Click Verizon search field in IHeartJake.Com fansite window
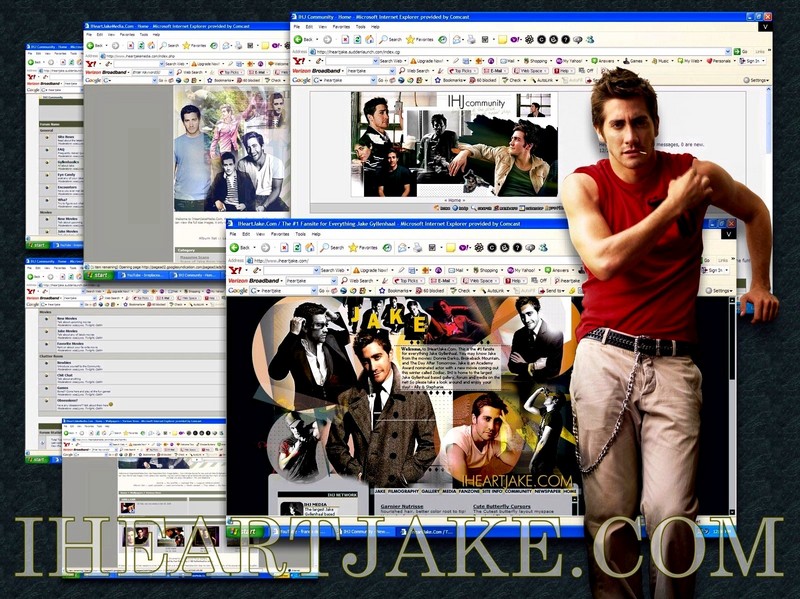800x599 pixels. tap(312, 281)
